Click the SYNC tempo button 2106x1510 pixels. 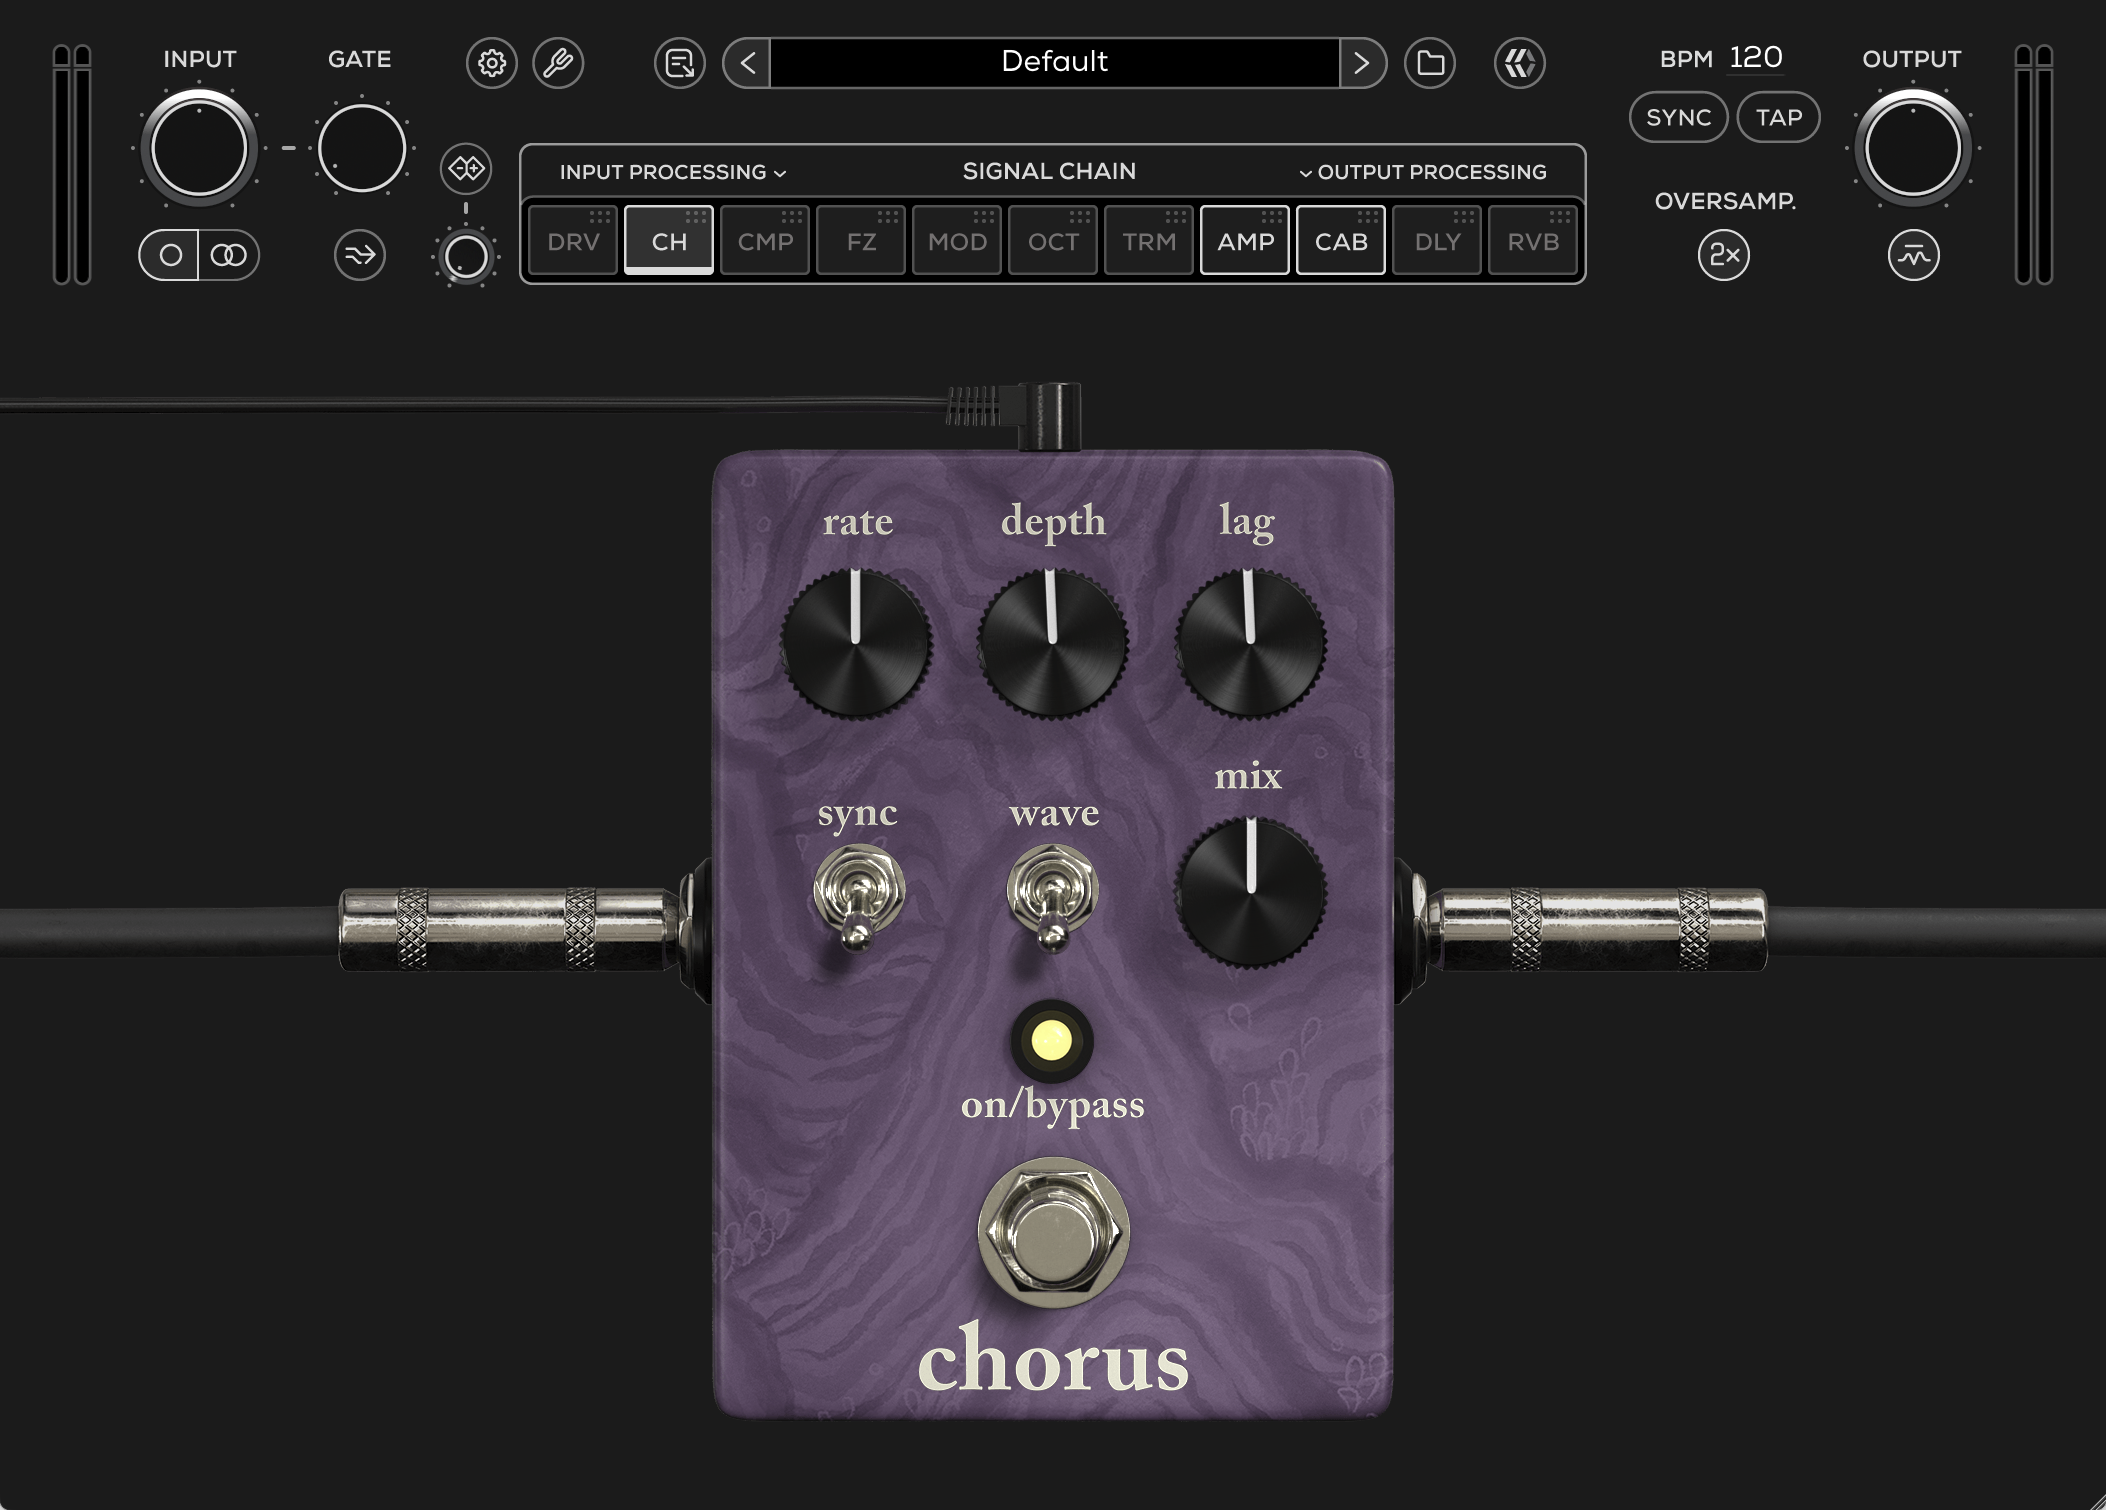tap(1678, 118)
